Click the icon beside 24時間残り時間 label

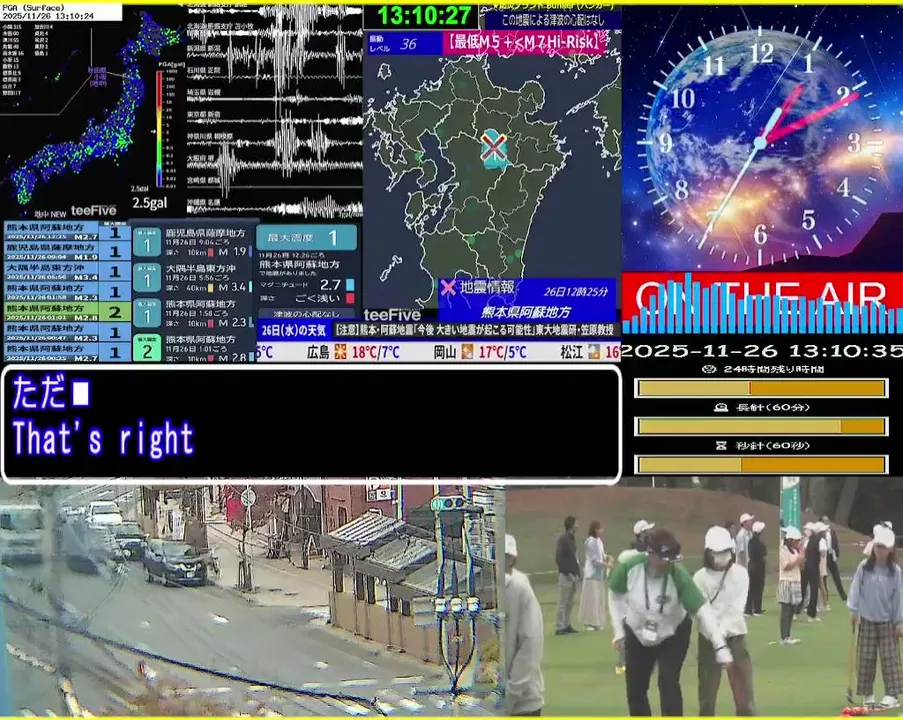710,369
